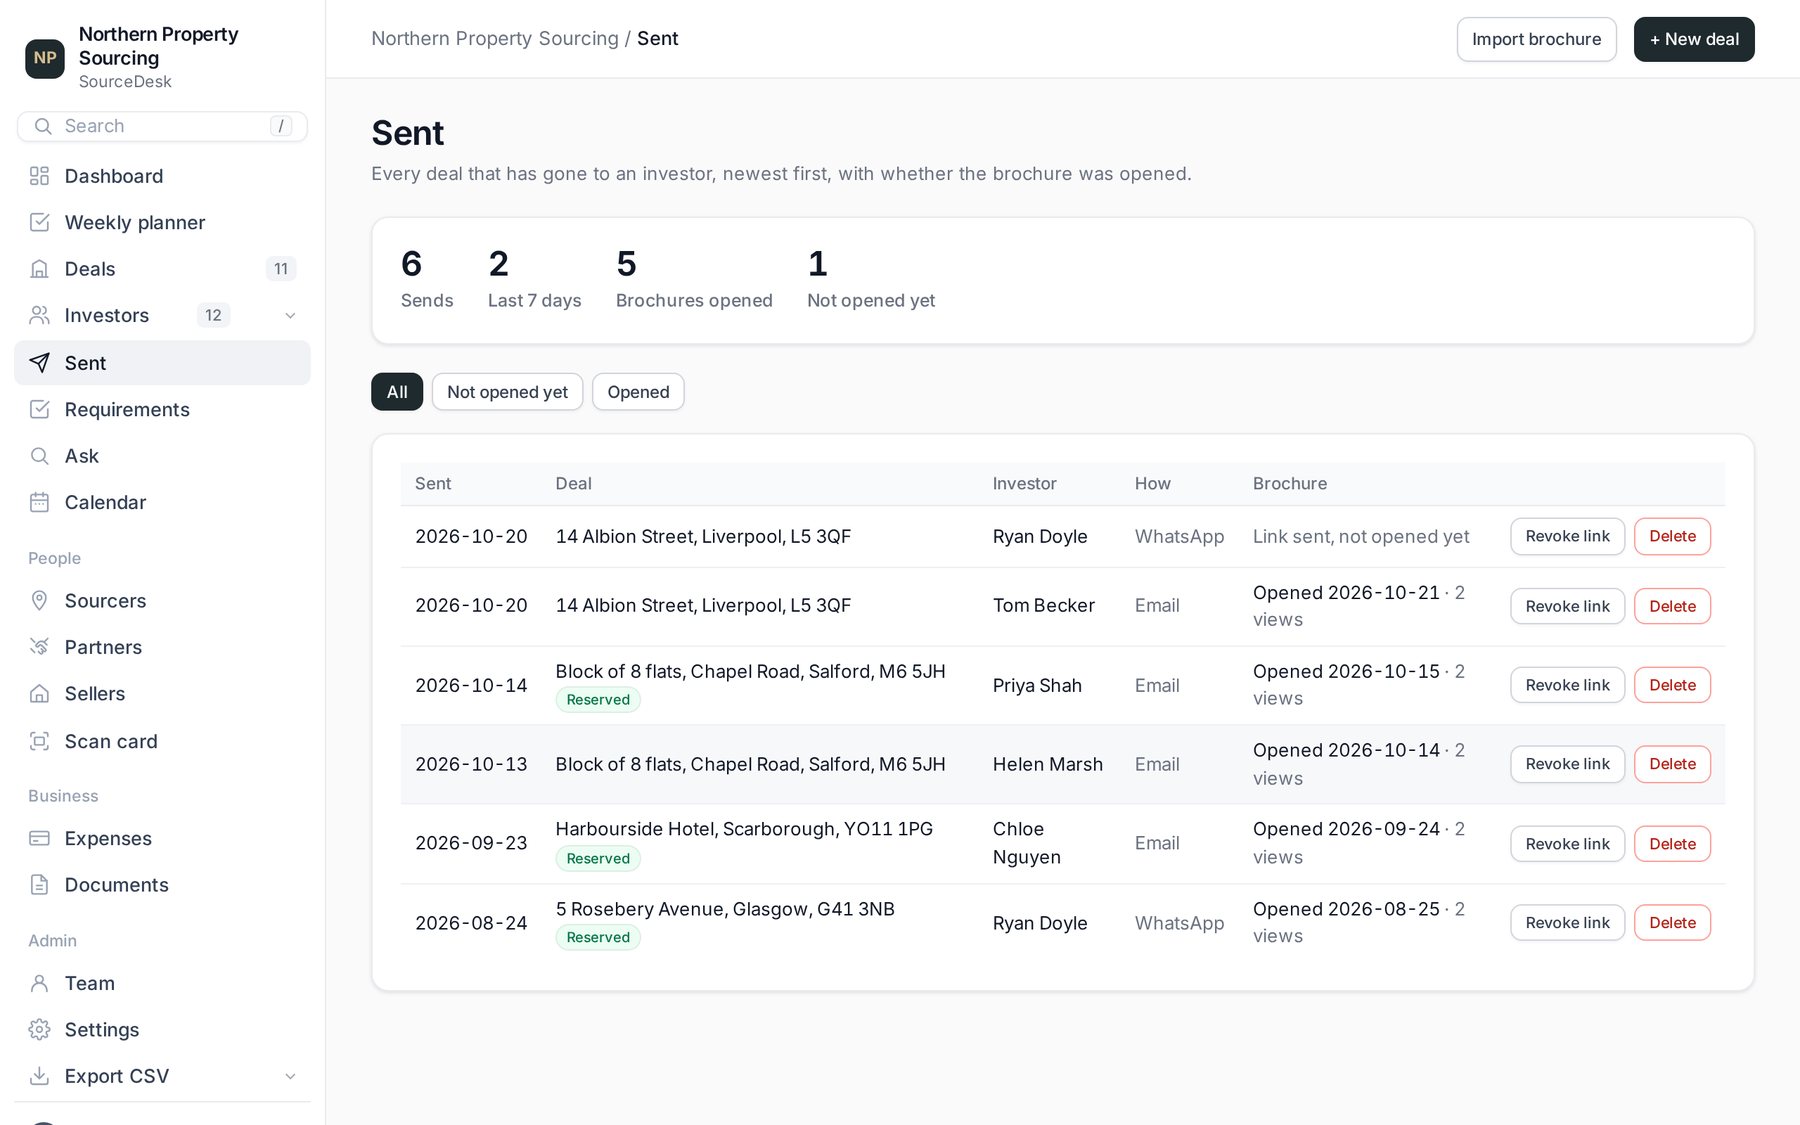Viewport: 1800px width, 1125px height.
Task: Focus the sidebar Search field
Action: pyautogui.click(x=162, y=126)
